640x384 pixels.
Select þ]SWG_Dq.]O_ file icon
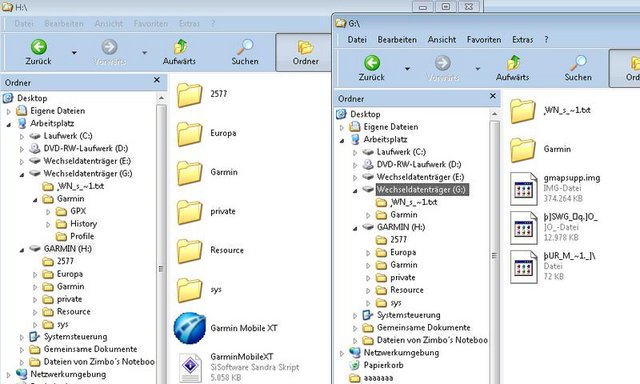coord(524,227)
